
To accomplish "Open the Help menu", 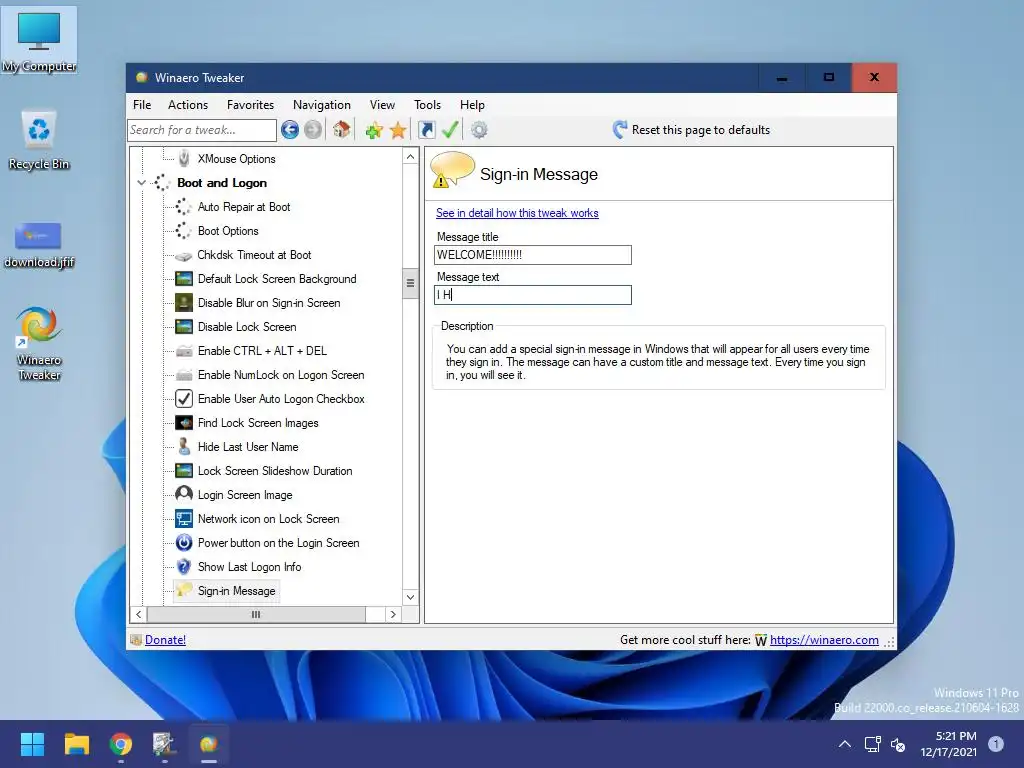I will pyautogui.click(x=472, y=104).
